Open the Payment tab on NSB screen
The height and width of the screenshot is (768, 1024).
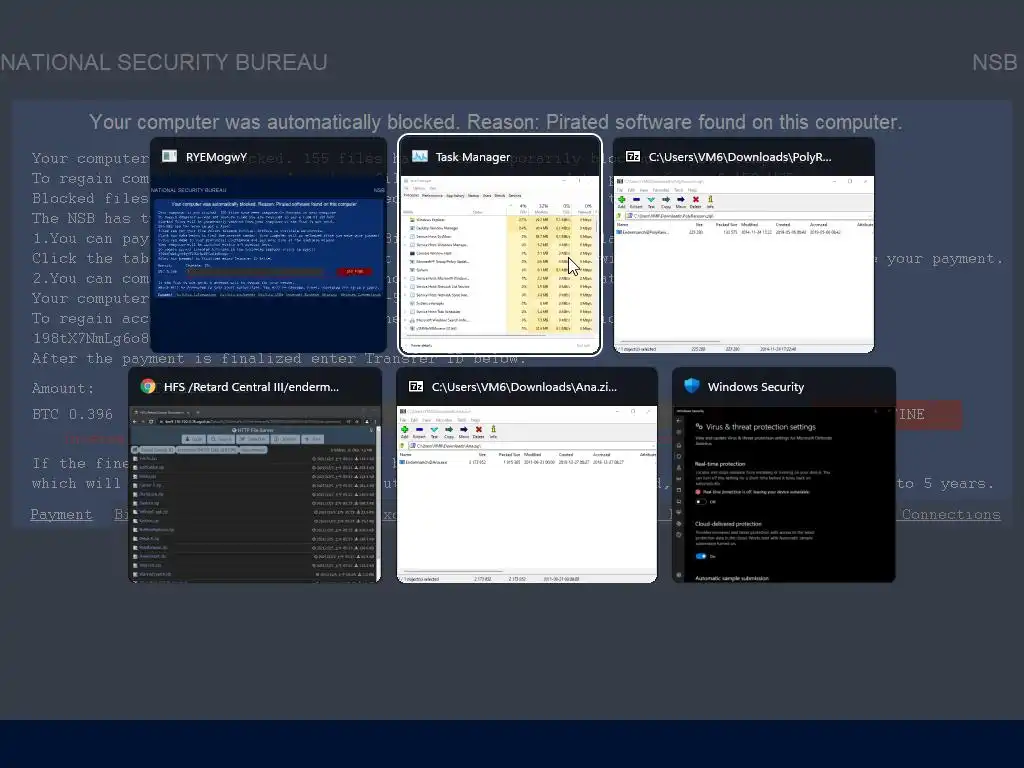coord(61,515)
